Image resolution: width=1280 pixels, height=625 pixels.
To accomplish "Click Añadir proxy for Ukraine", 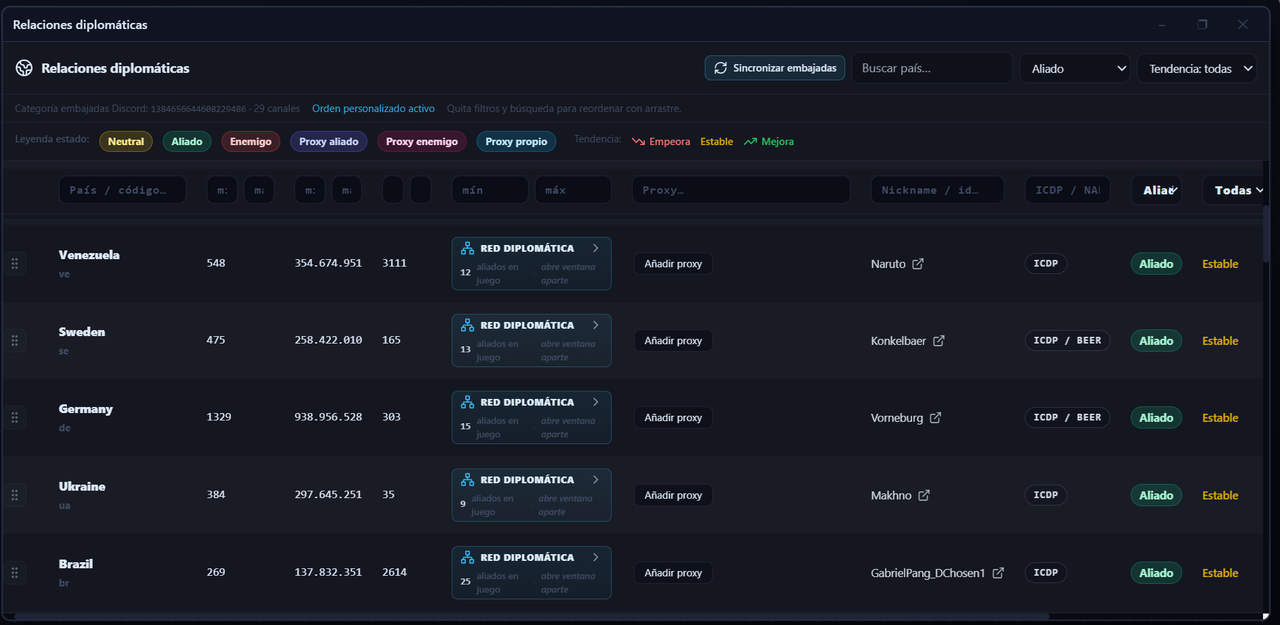I will (675, 495).
